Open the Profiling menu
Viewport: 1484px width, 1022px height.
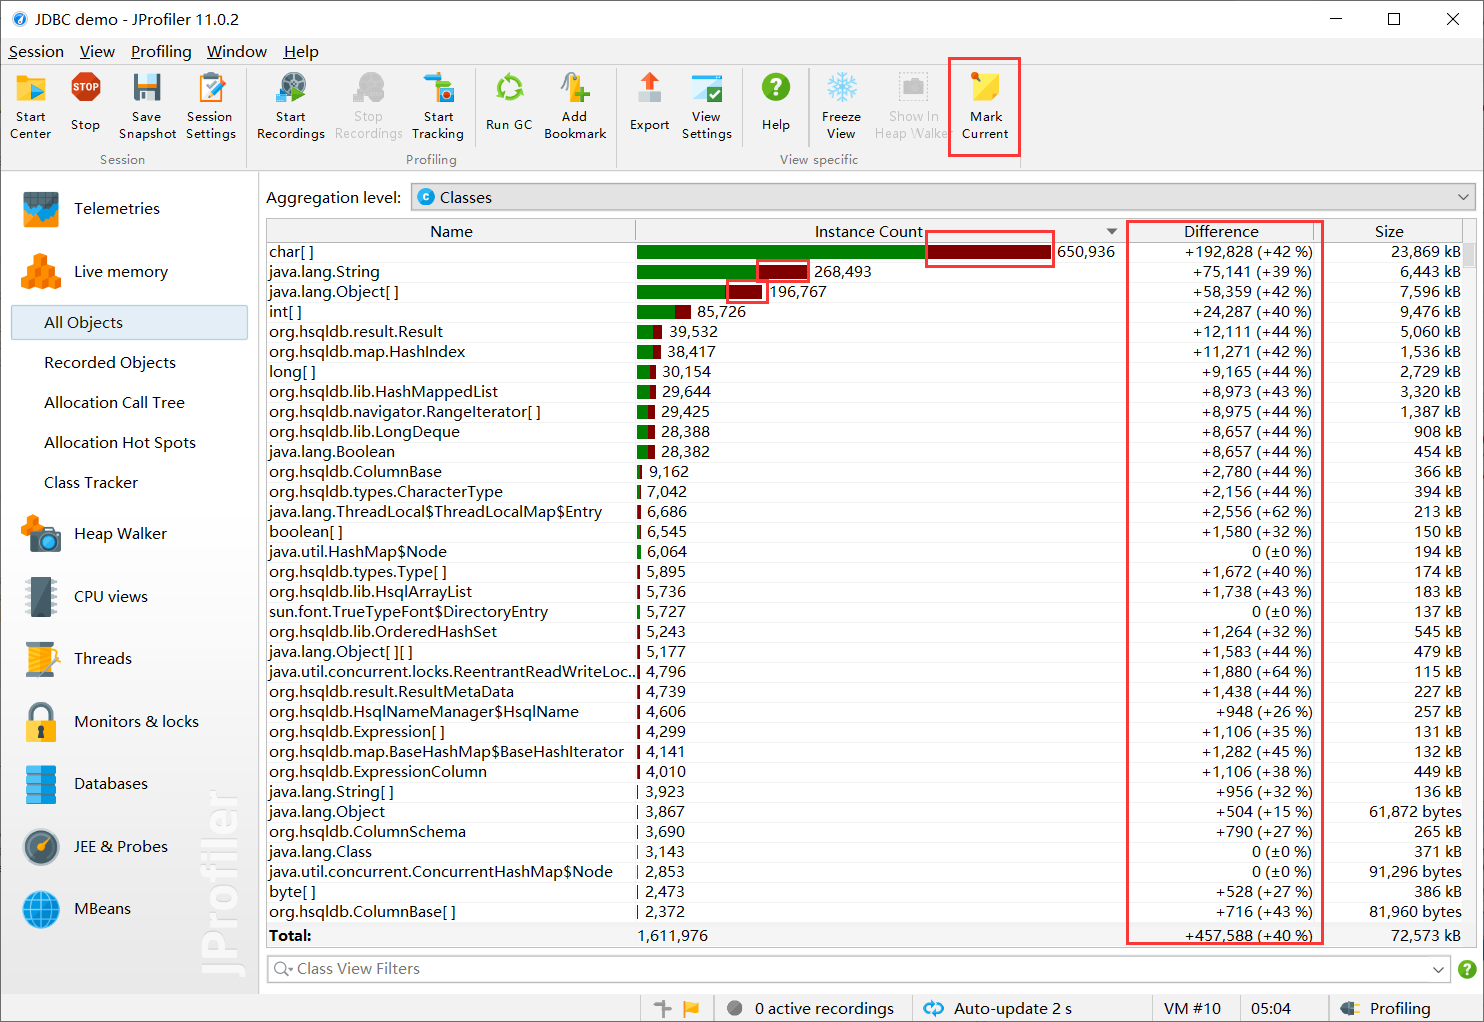point(161,51)
